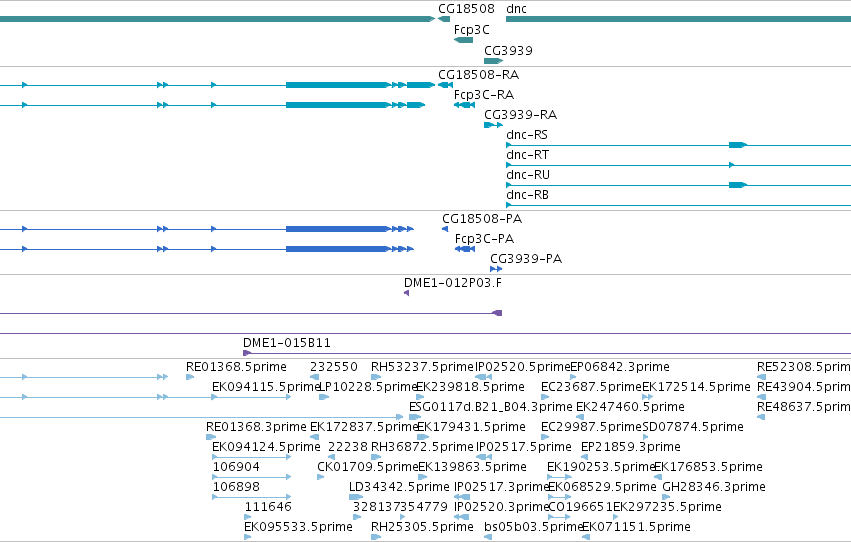Click EST LD34342.5prime
Viewport: 851px width, 542px height.
[x=399, y=488]
